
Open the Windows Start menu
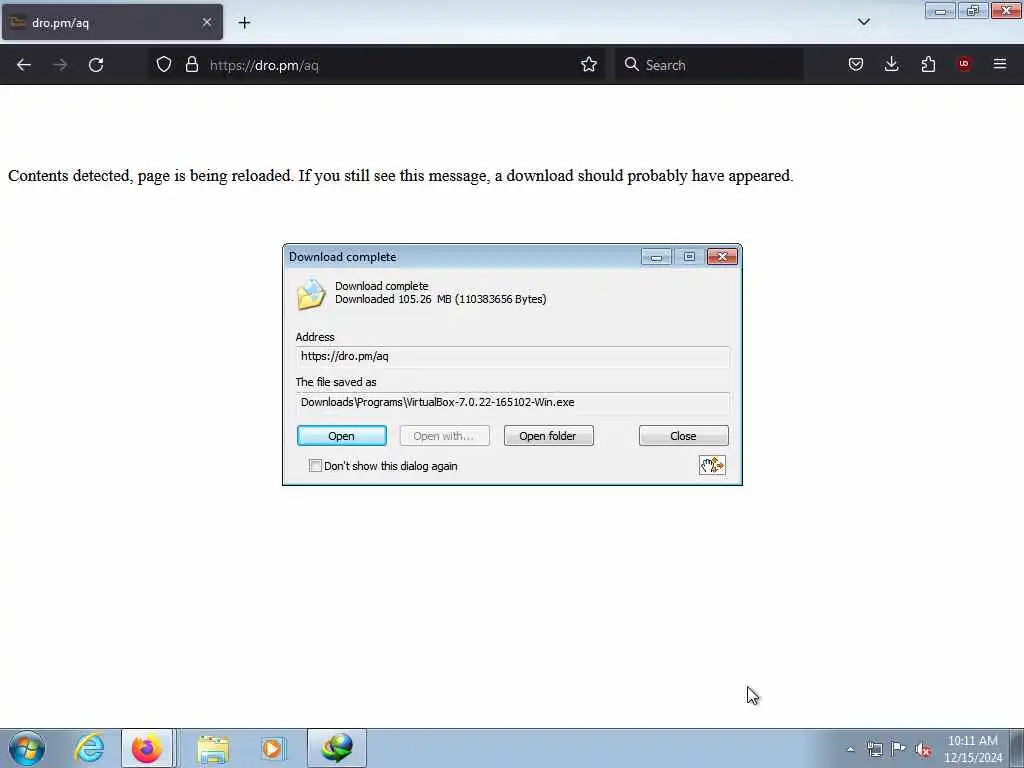click(x=27, y=748)
